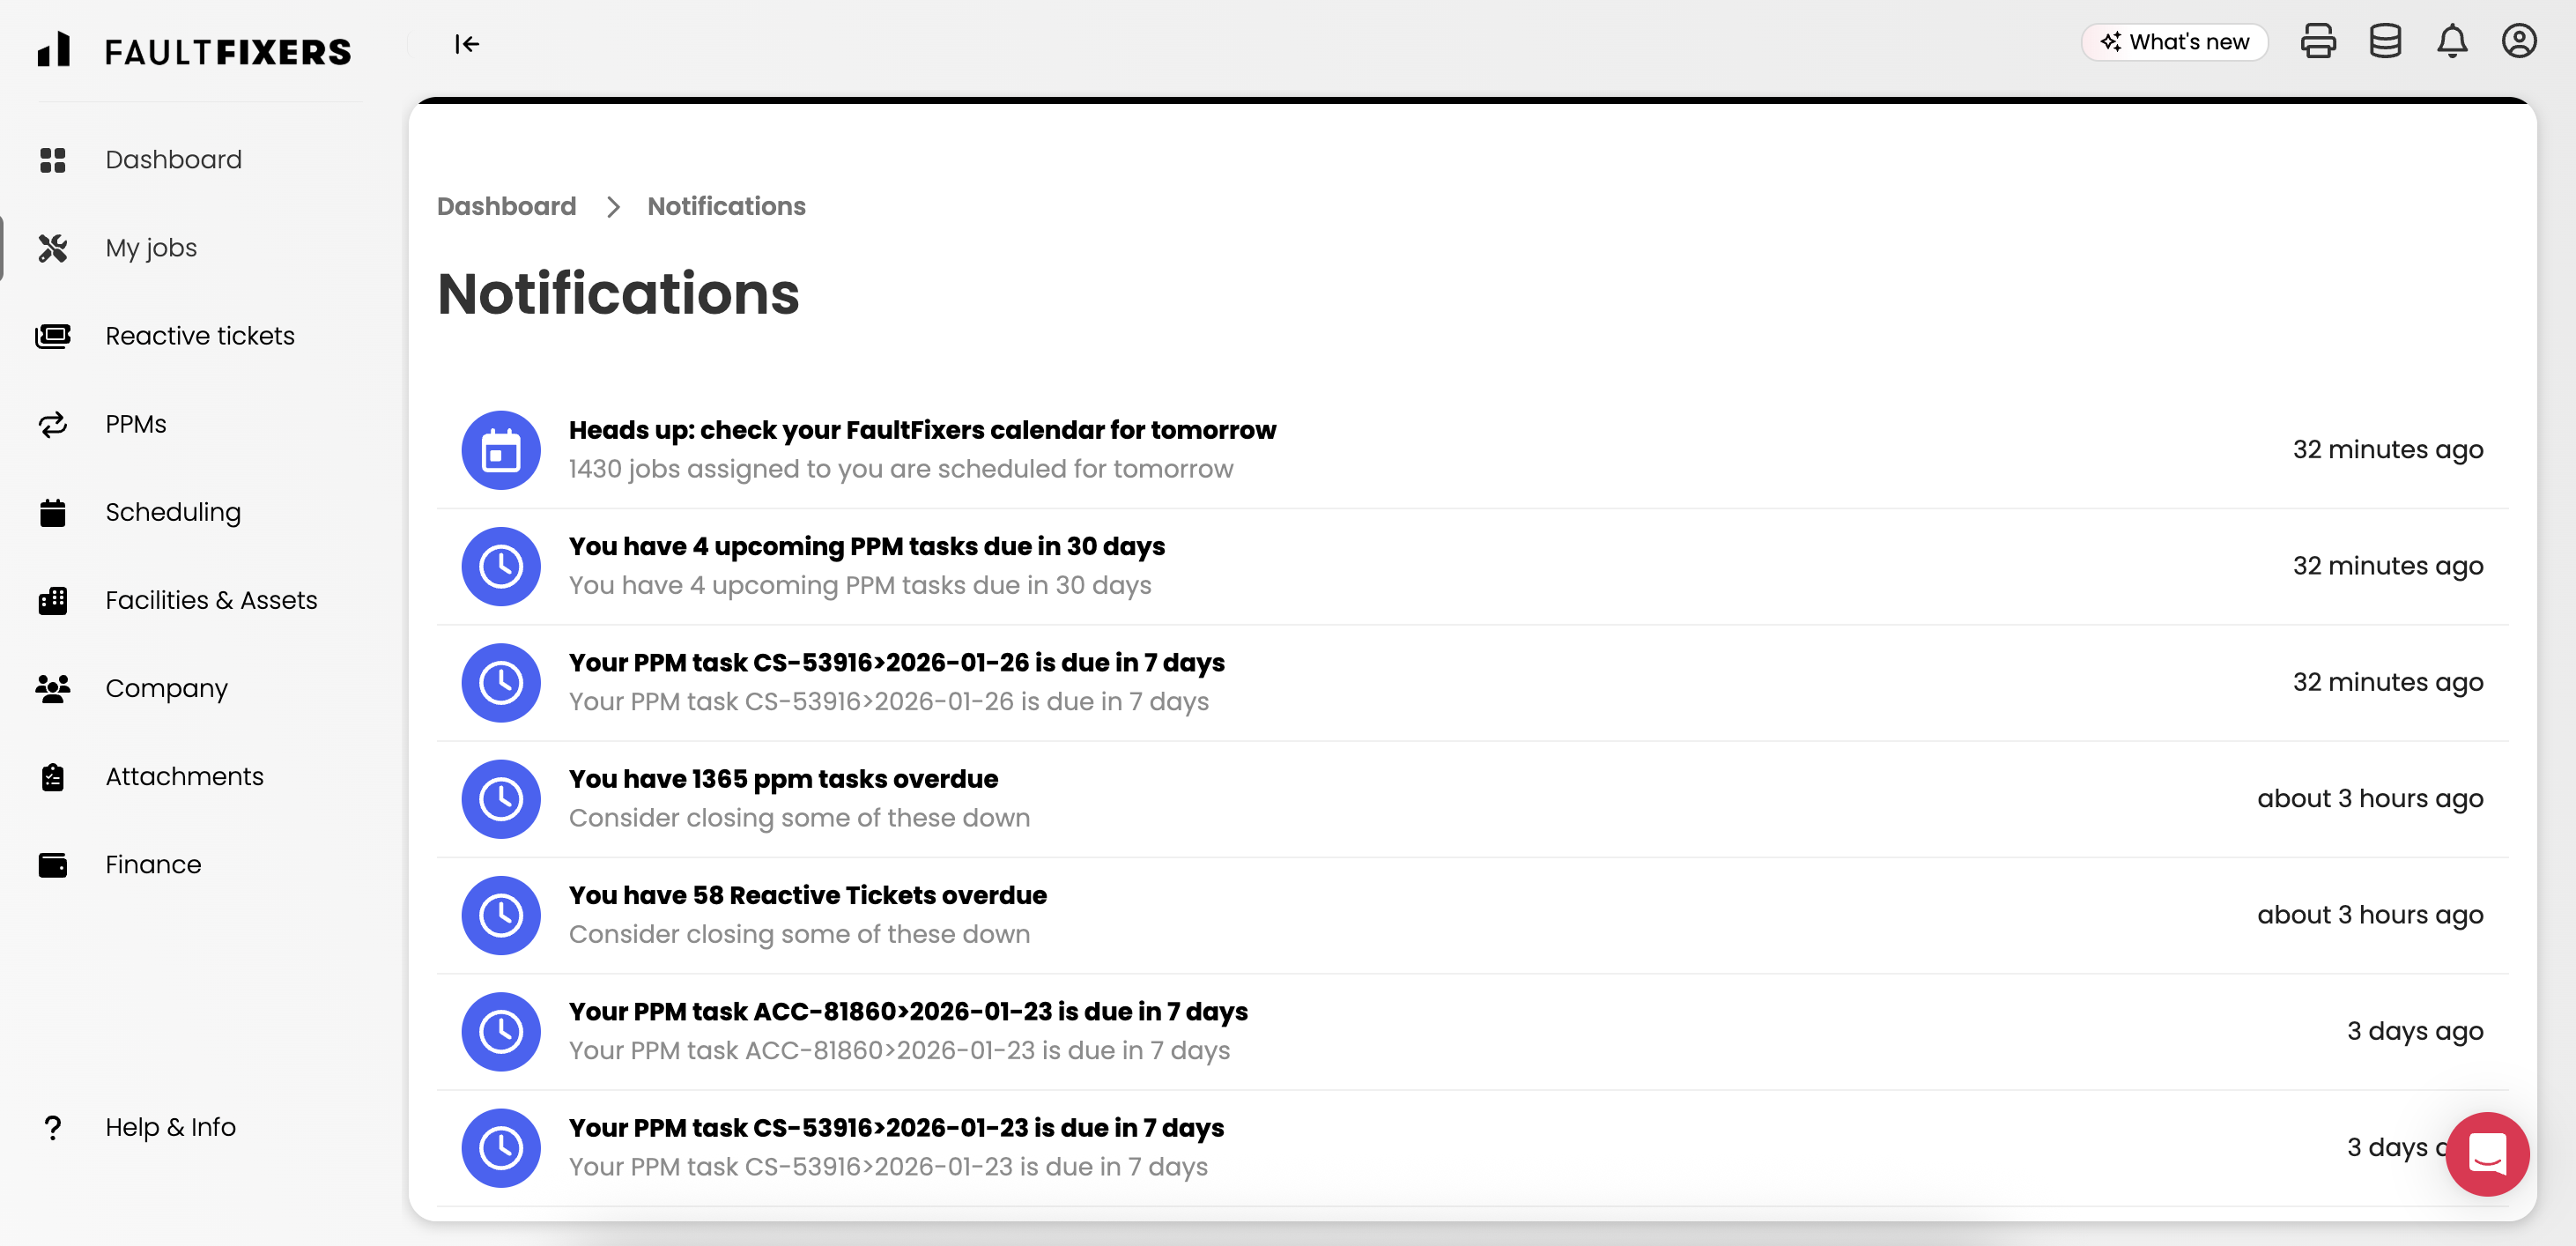Open the overdue PPM tasks notification
2576x1246 pixels.
click(783, 778)
